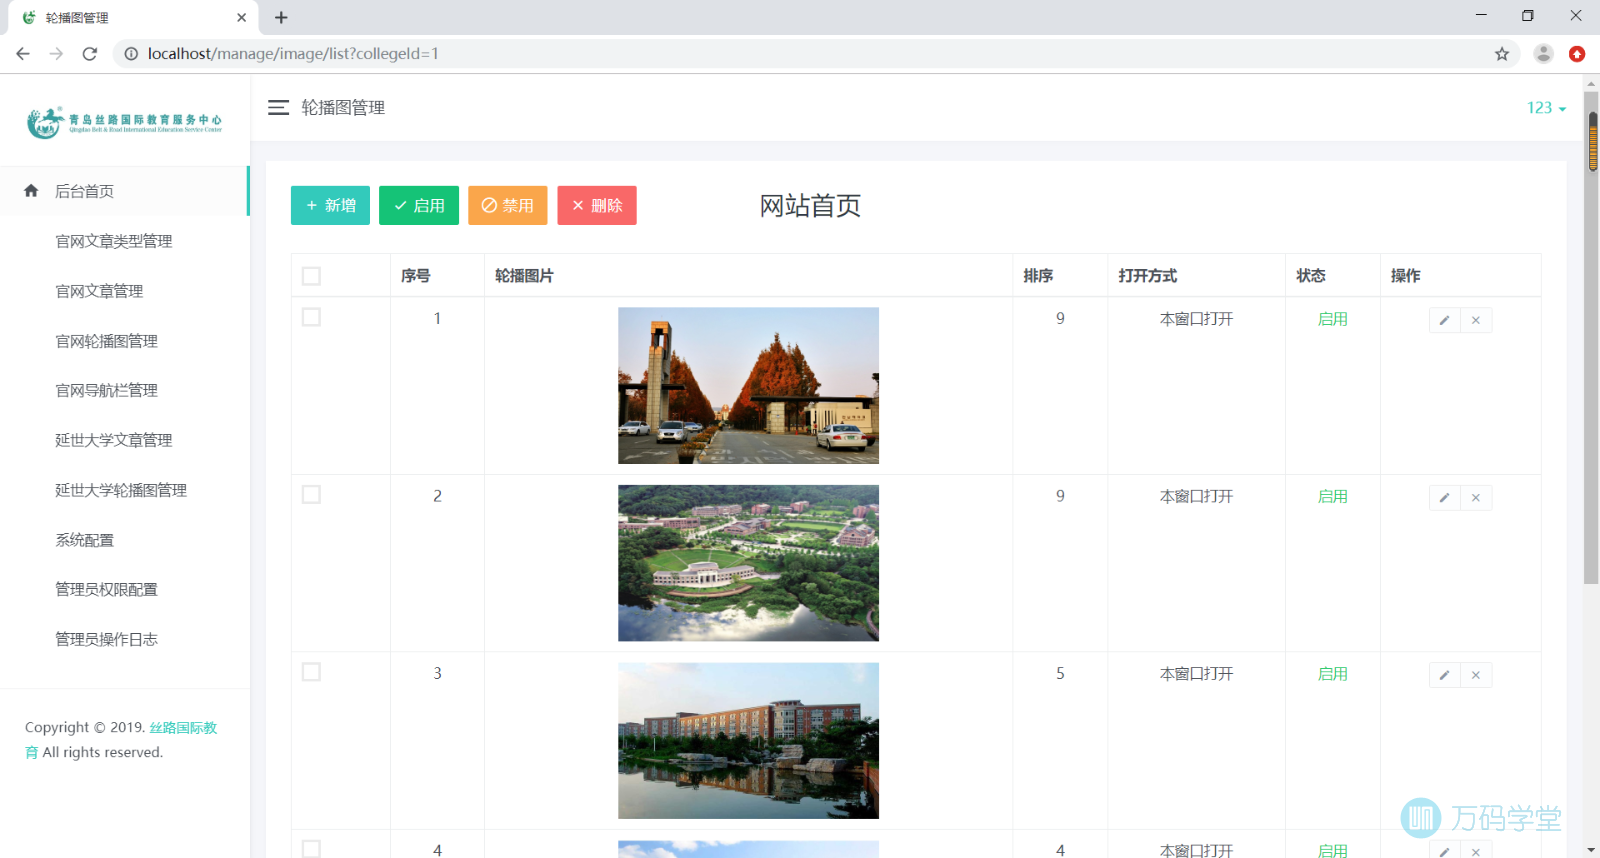The width and height of the screenshot is (1600, 858).
Task: Toggle the hamburger sidebar menu icon
Action: coord(278,107)
